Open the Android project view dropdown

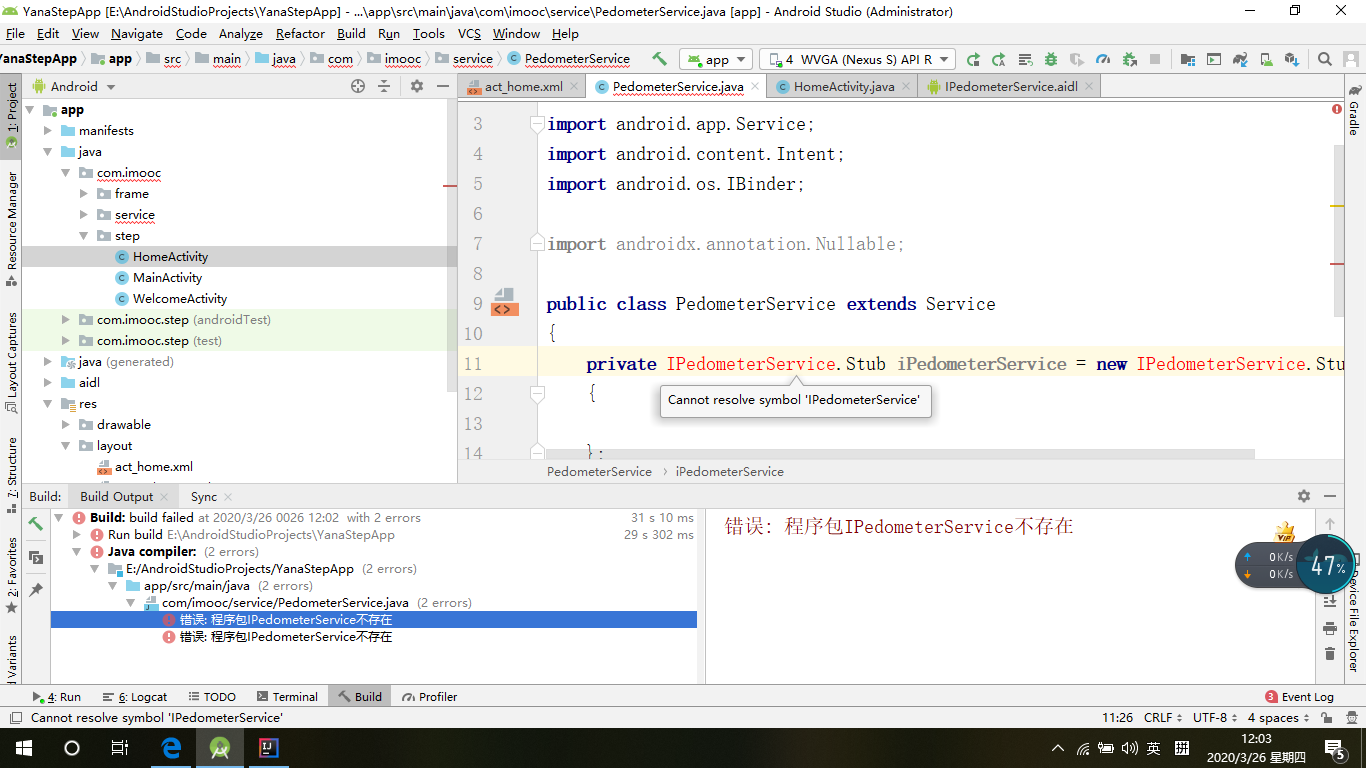click(x=74, y=87)
